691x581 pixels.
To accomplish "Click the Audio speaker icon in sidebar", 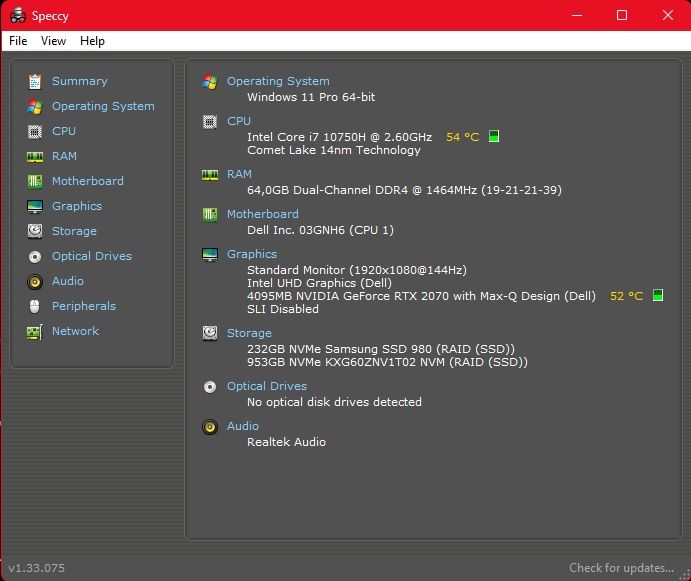I will pos(35,282).
